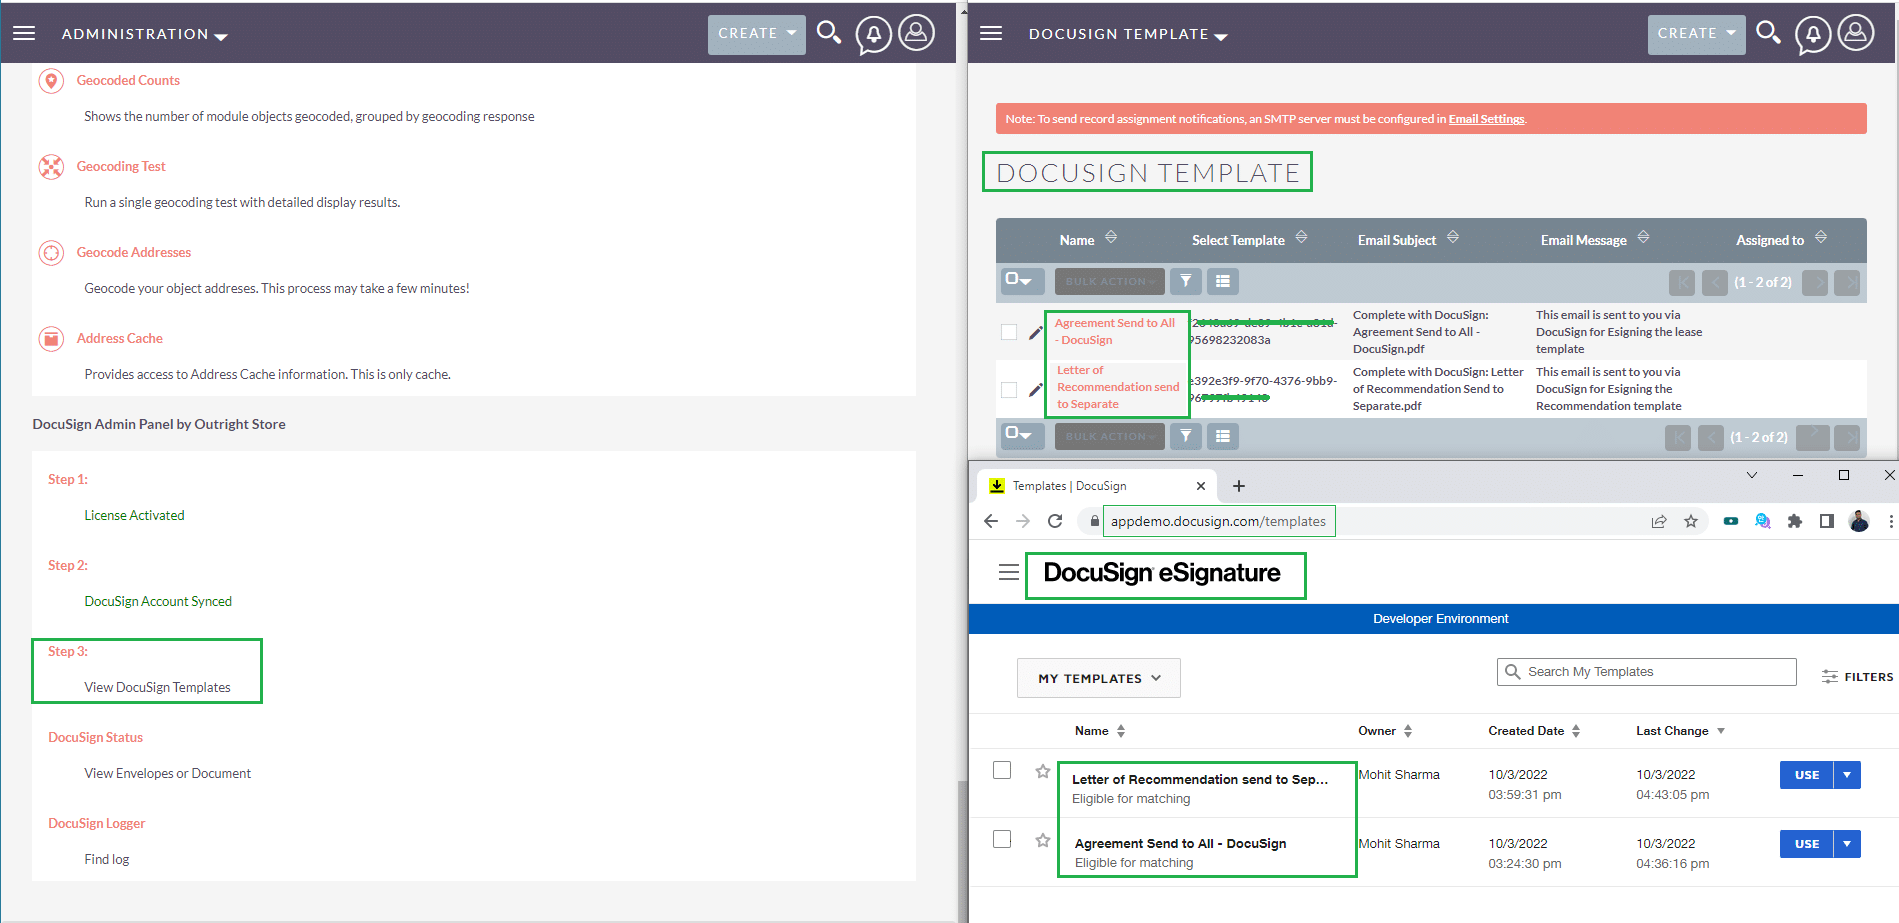
Task: Click share page icon in address bar
Action: click(x=1659, y=521)
